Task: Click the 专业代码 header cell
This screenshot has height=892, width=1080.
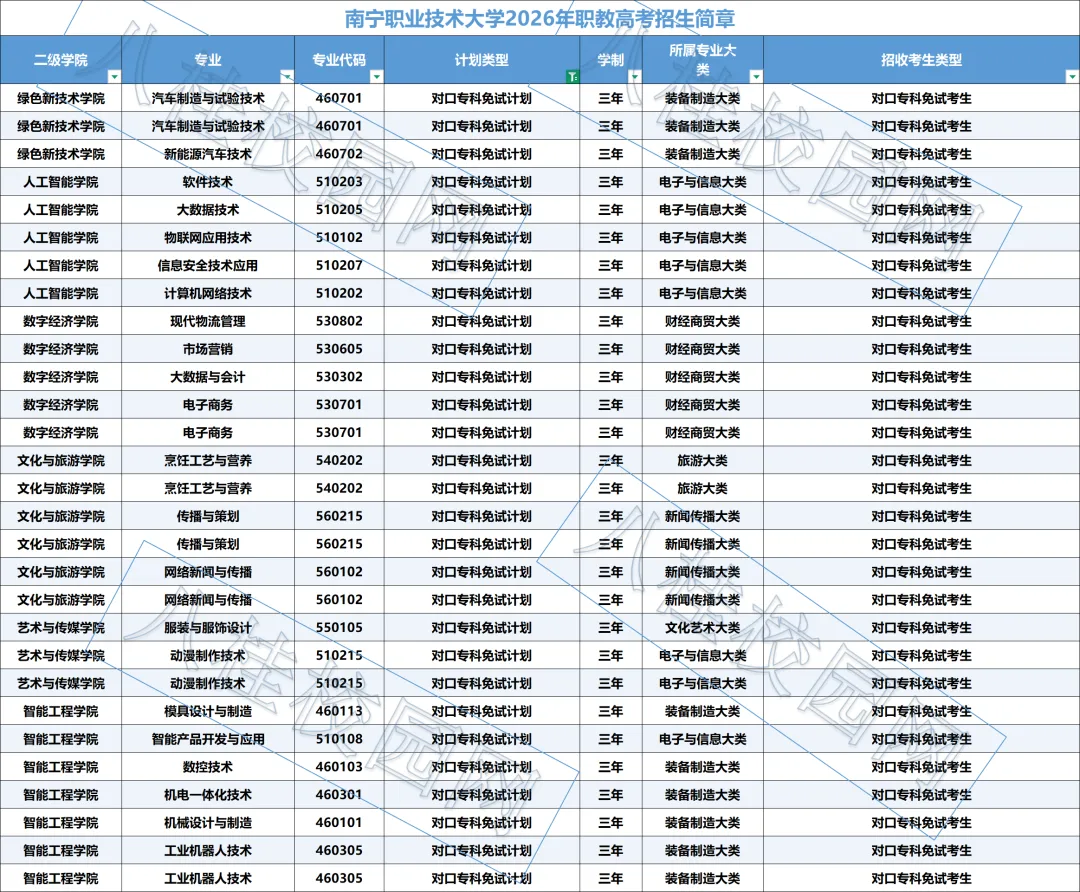Action: pos(339,60)
